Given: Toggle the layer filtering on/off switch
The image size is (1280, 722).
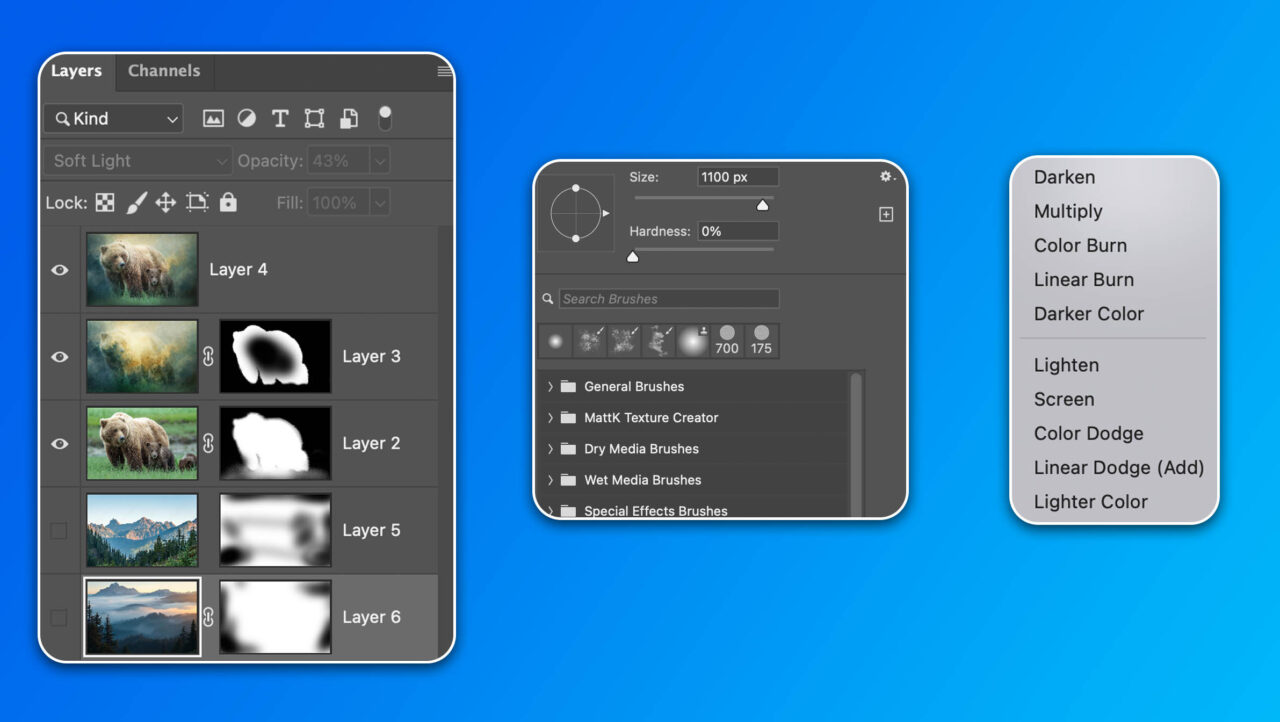Looking at the screenshot, I should [385, 119].
